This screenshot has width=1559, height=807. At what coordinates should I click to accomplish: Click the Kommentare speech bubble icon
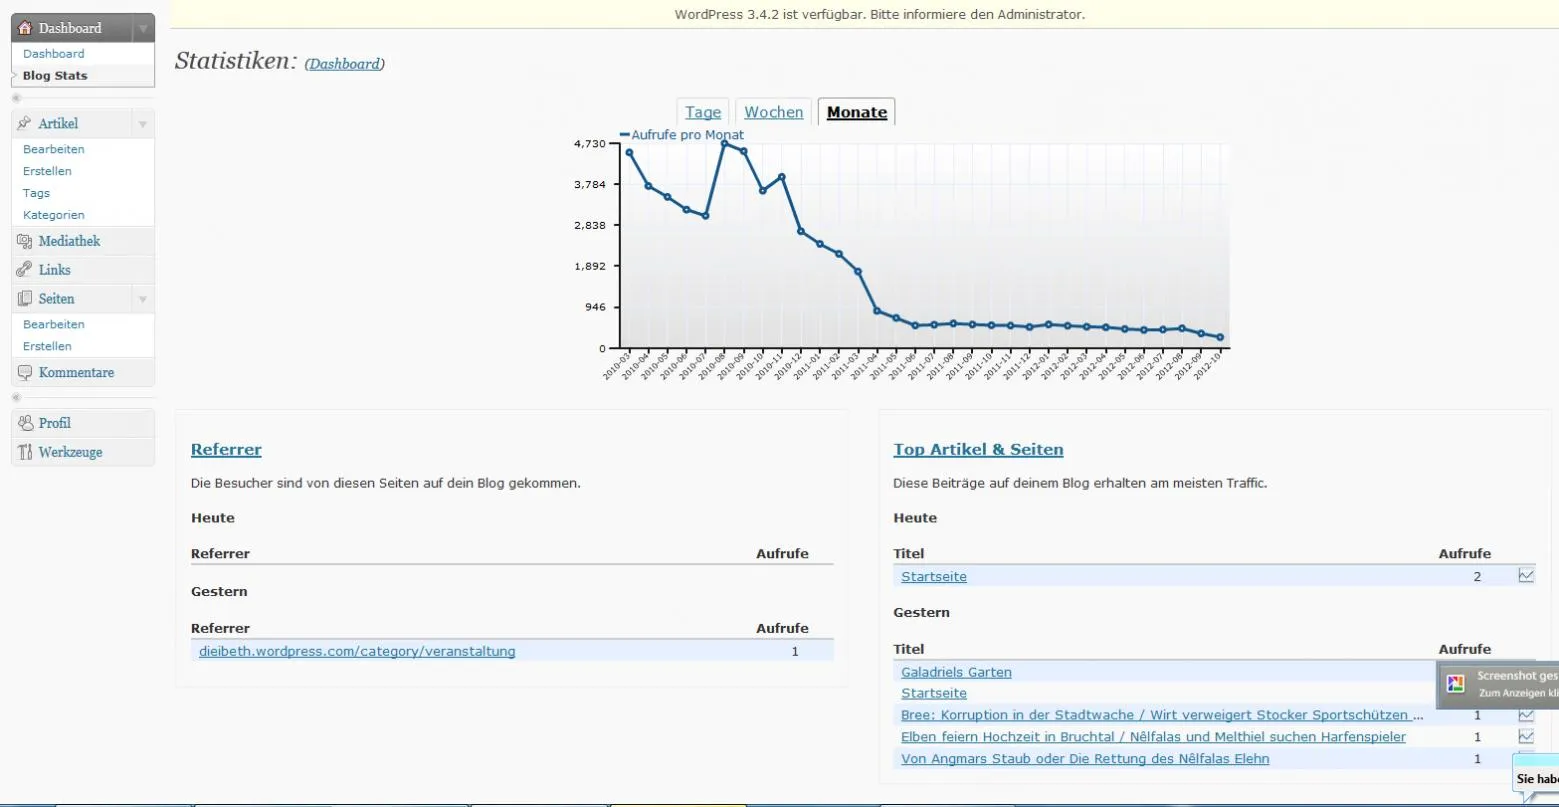[25, 373]
